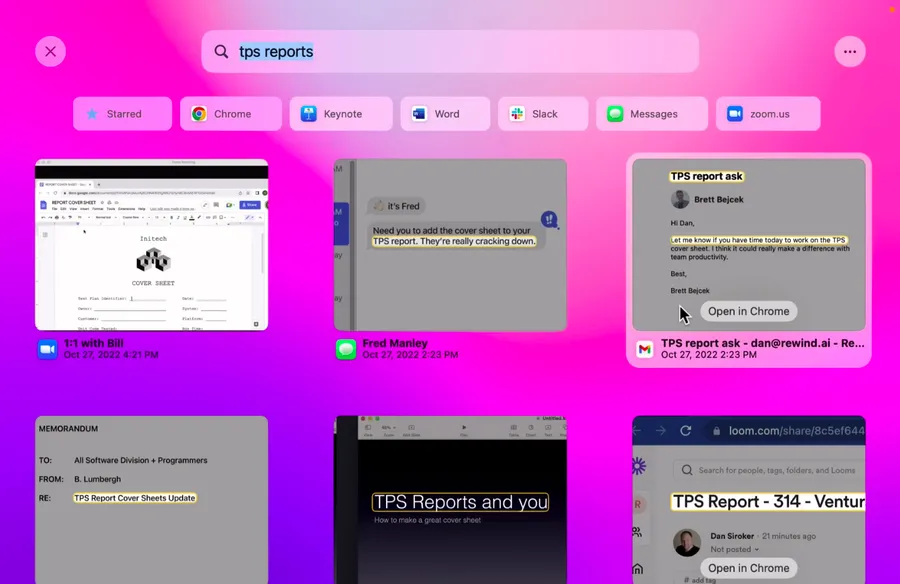This screenshot has width=900, height=584.
Task: Open the loom.com TPS Report thumbnail
Action: (748, 500)
